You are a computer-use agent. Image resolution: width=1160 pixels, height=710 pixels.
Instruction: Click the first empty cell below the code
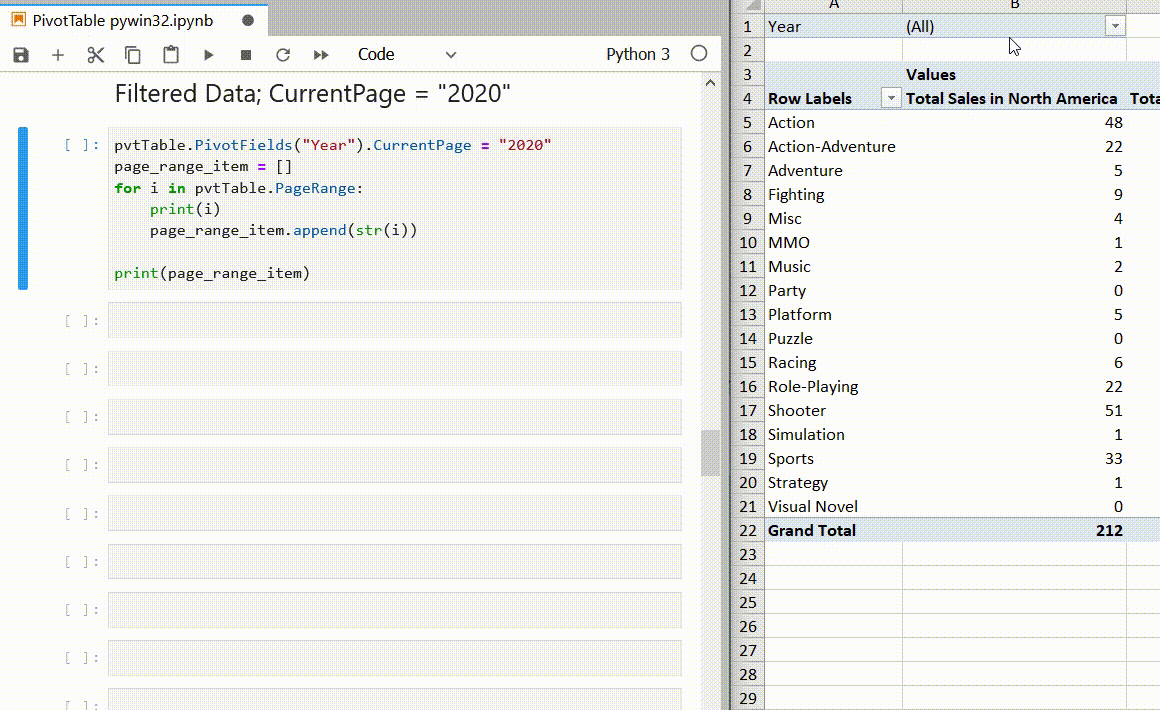394,320
